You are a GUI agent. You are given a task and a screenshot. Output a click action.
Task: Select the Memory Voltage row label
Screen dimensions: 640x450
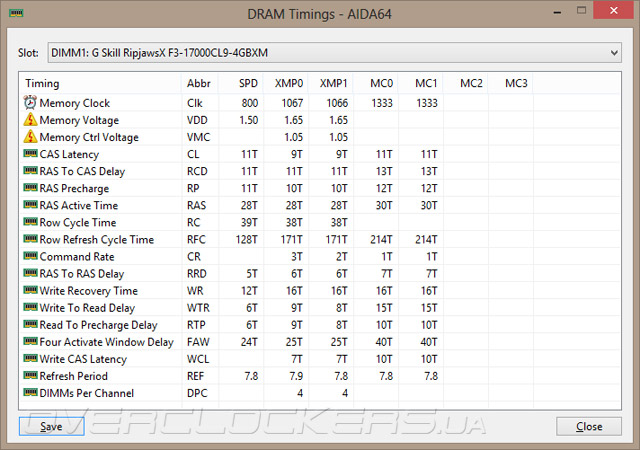point(79,120)
